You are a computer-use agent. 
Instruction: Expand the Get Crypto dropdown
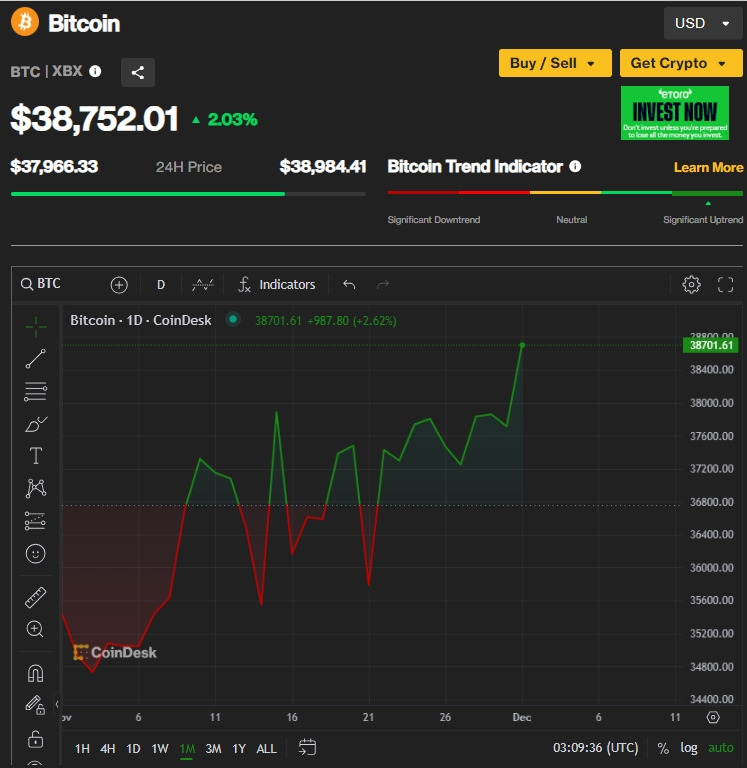coord(681,63)
